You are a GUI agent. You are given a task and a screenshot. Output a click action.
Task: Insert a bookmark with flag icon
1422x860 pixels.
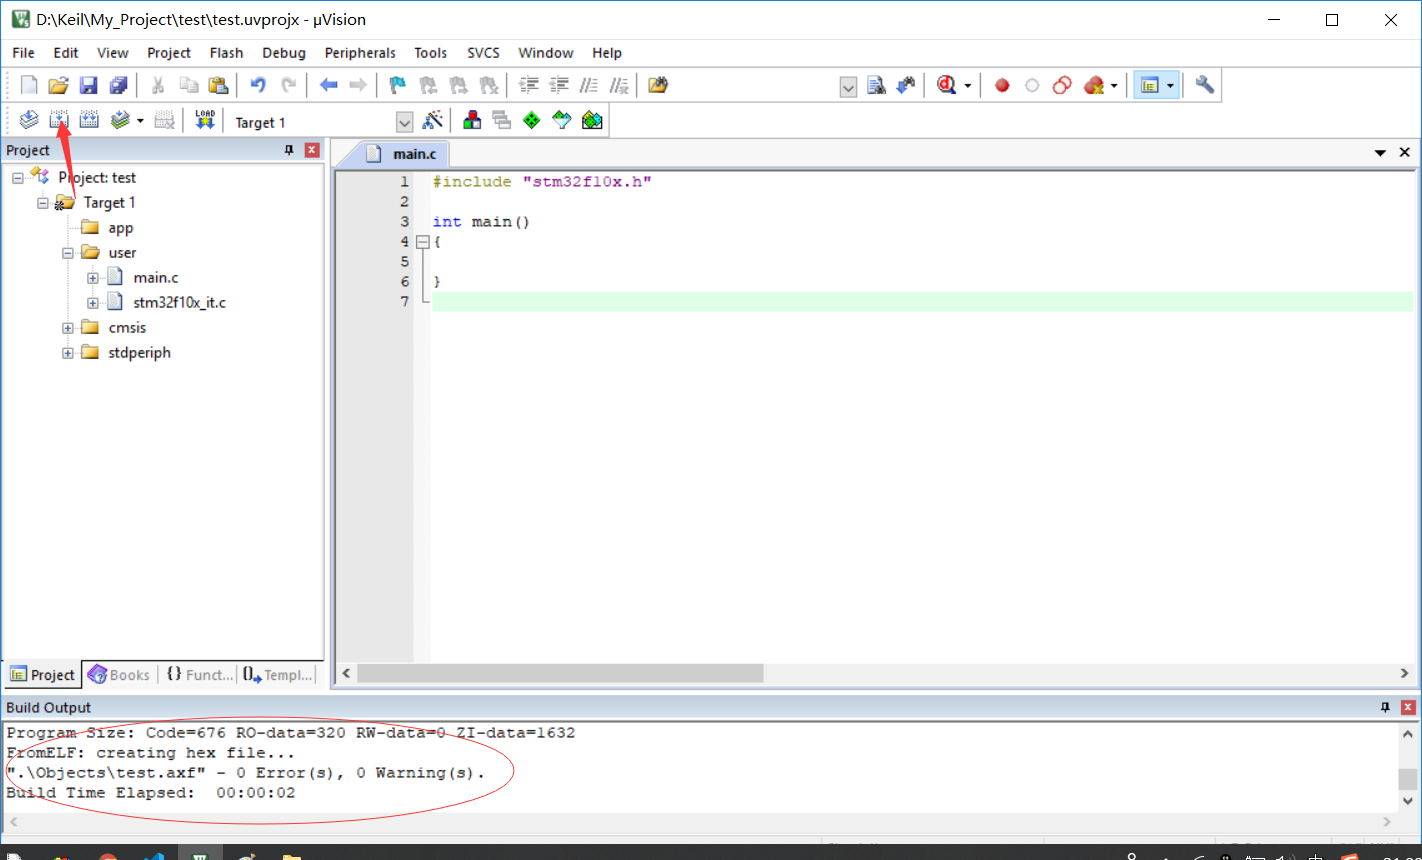click(x=397, y=86)
